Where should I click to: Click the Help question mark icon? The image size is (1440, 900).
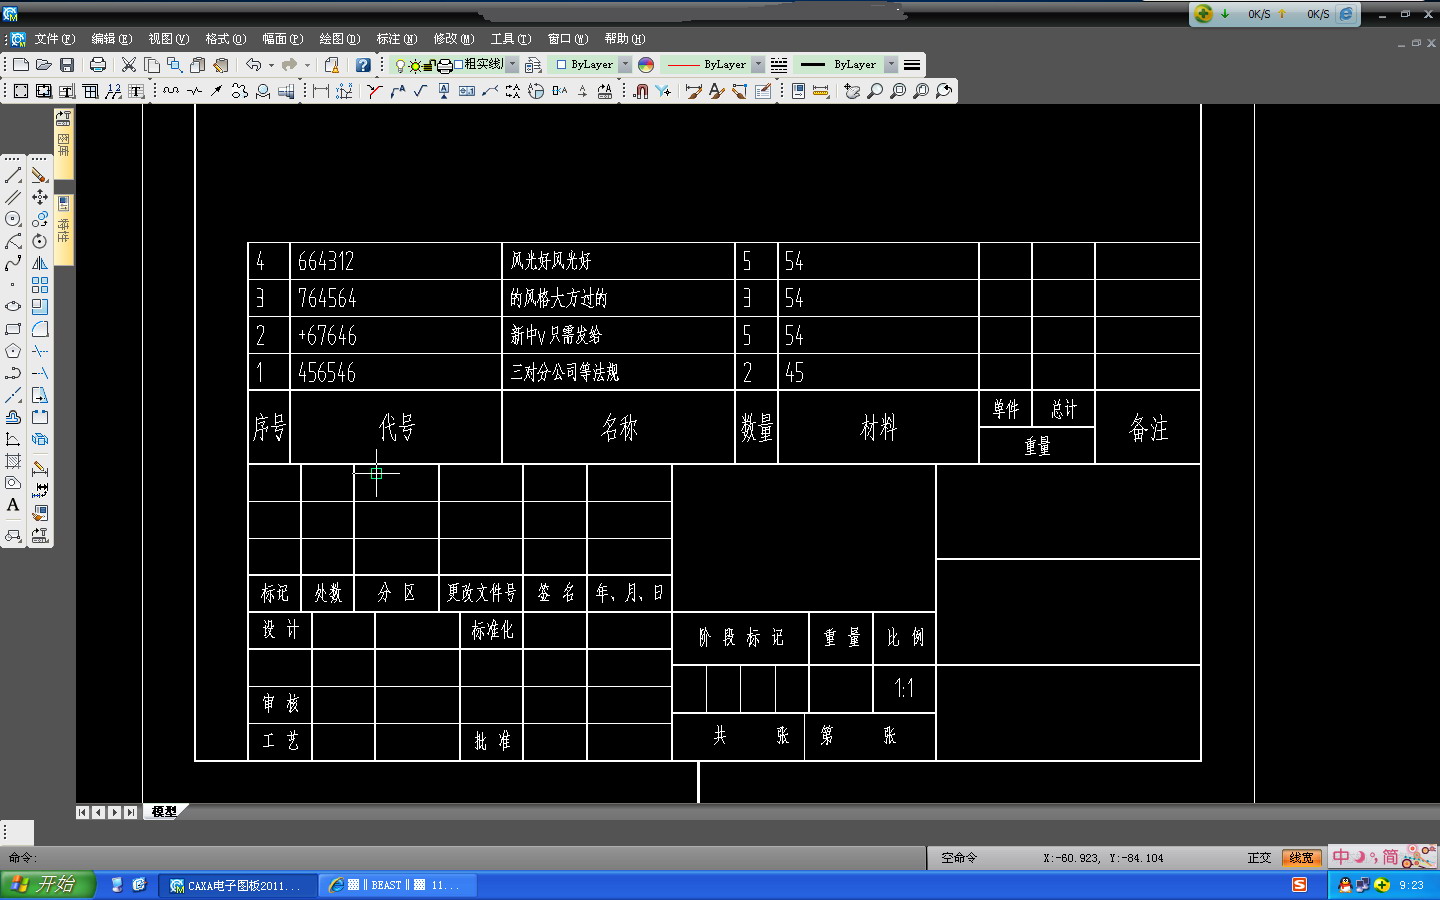point(363,65)
